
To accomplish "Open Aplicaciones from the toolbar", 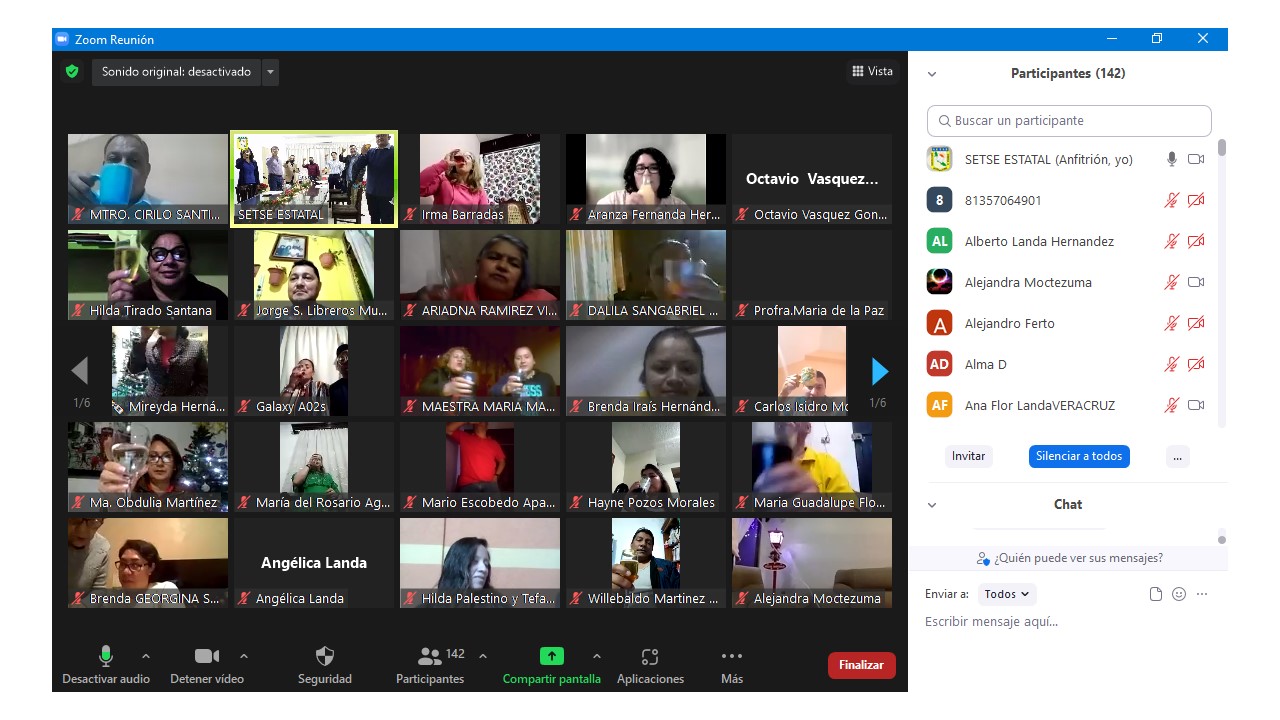I will (x=650, y=666).
